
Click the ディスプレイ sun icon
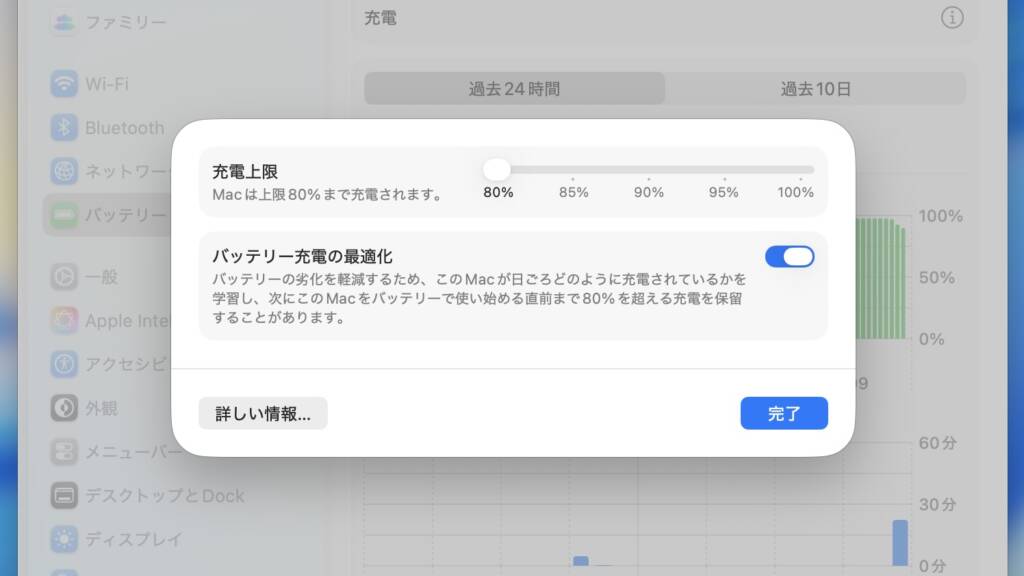(65, 539)
